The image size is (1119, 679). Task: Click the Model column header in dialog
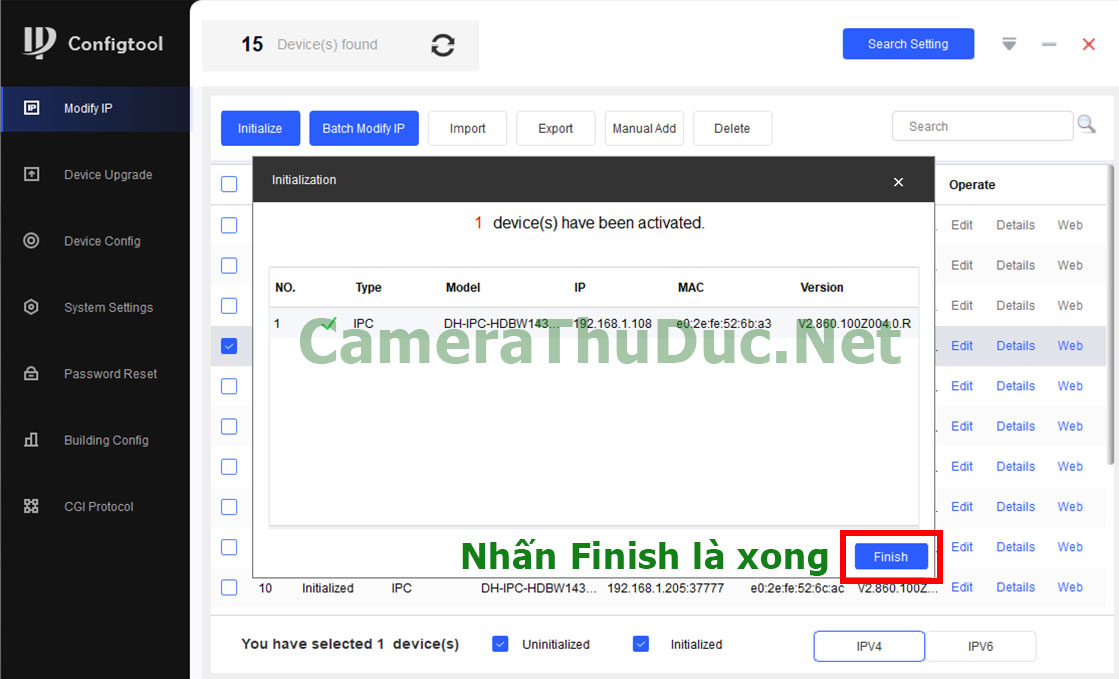point(462,288)
